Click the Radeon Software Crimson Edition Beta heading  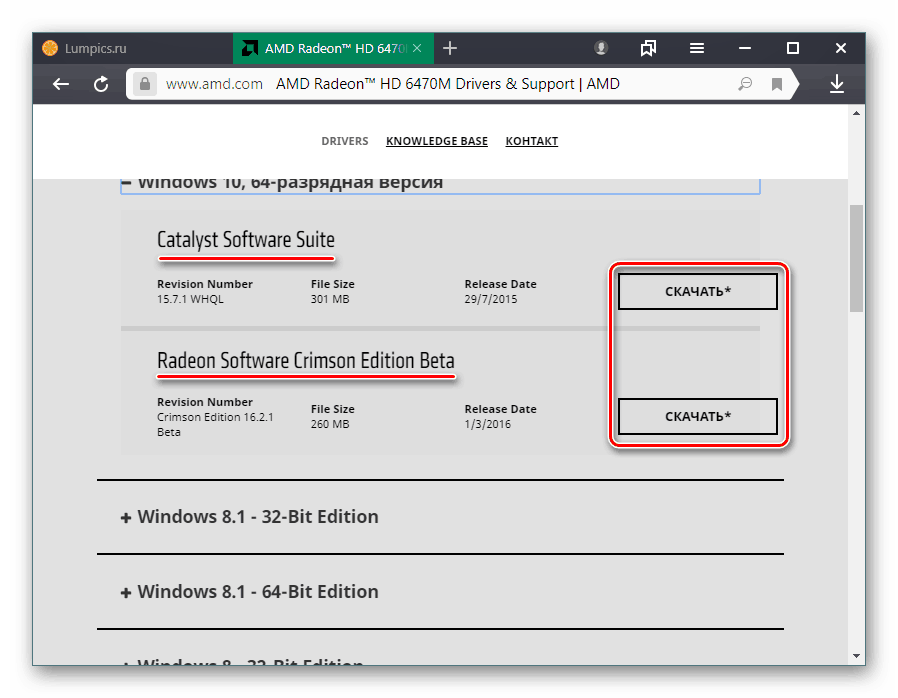pyautogui.click(x=306, y=361)
